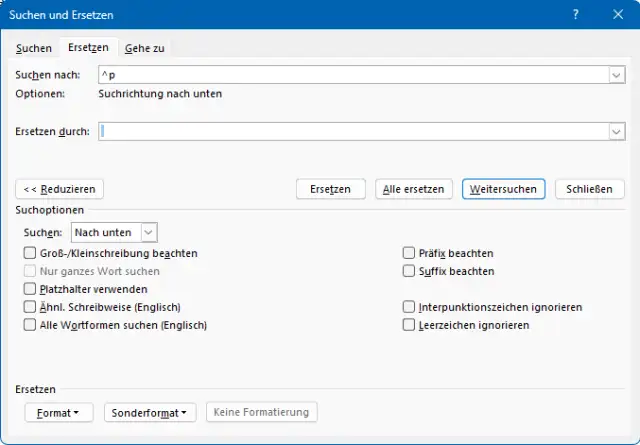Open the Nach unten search direction dropdown
Image resolution: width=640 pixels, height=445 pixels.
pyautogui.click(x=149, y=232)
